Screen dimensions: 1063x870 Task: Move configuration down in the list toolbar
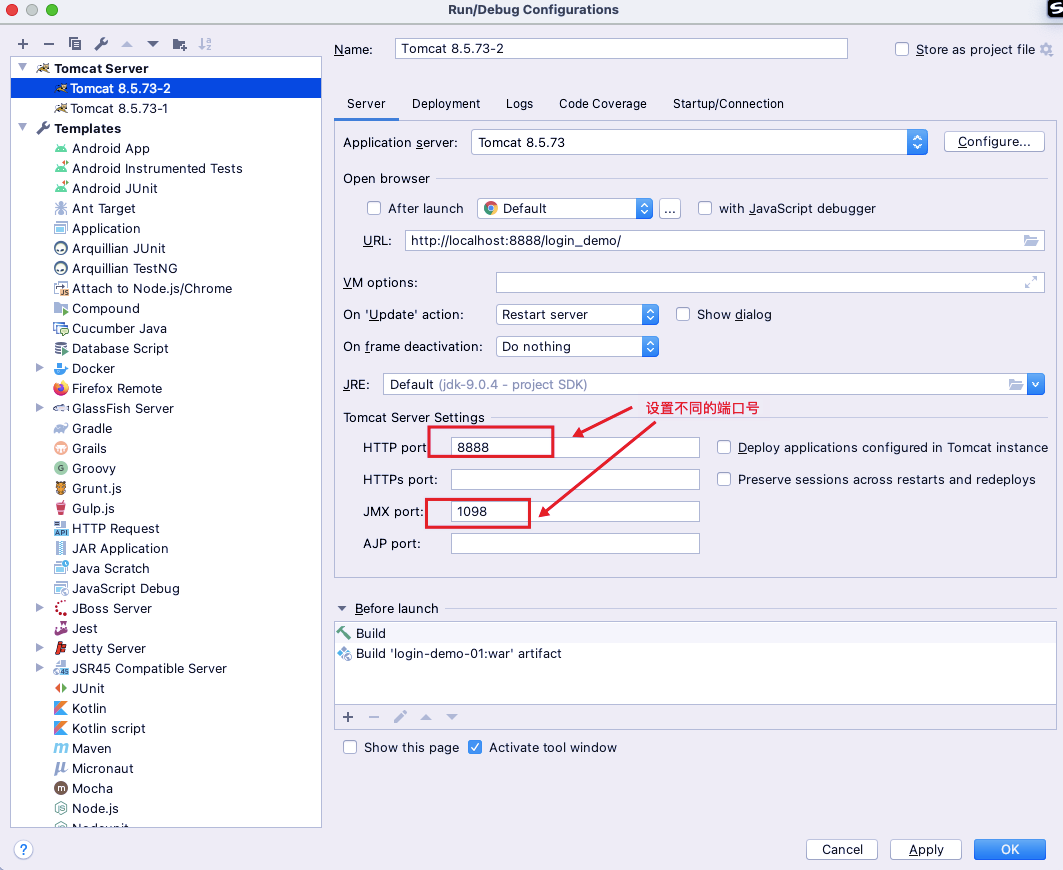pos(153,44)
